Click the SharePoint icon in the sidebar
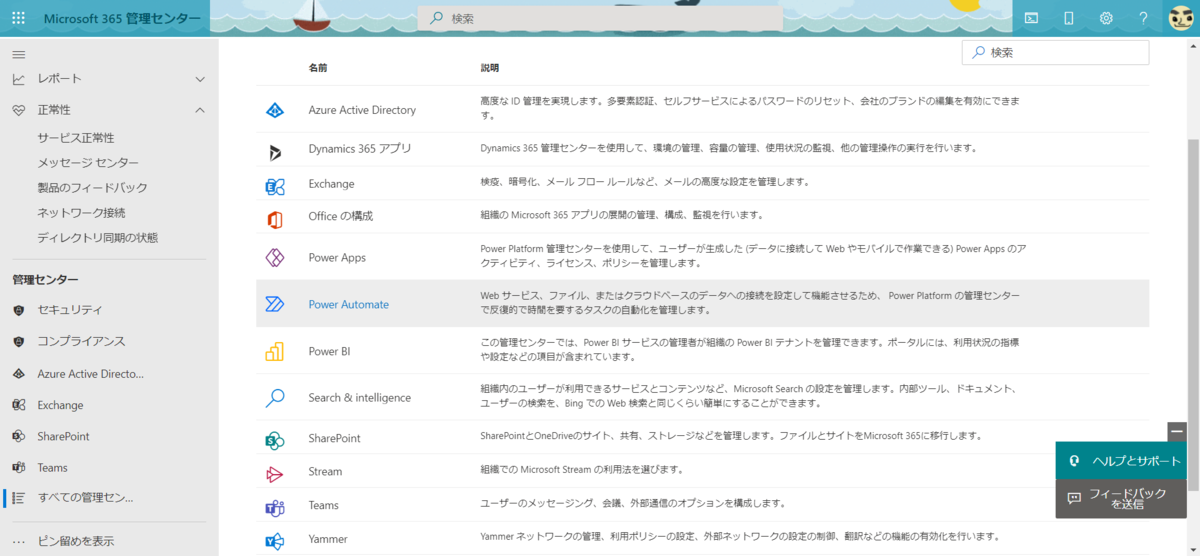The image size is (1200, 556). point(18,436)
